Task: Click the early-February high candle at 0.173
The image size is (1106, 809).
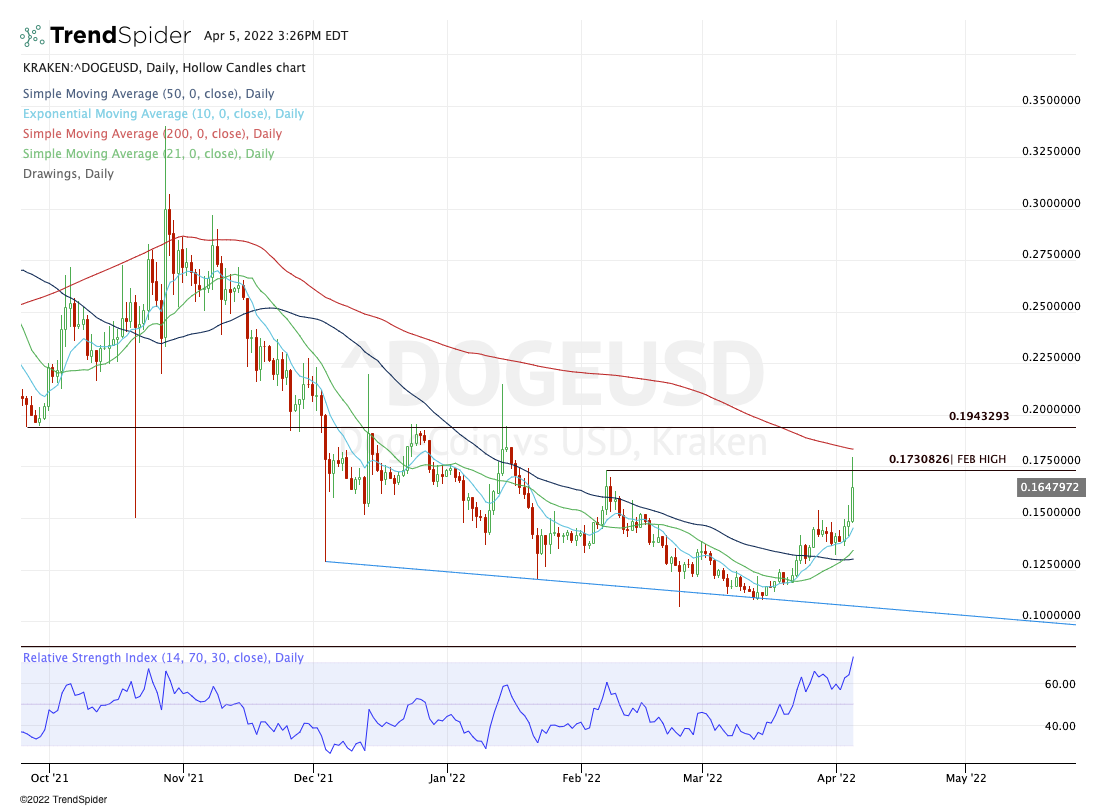Action: 607,494
